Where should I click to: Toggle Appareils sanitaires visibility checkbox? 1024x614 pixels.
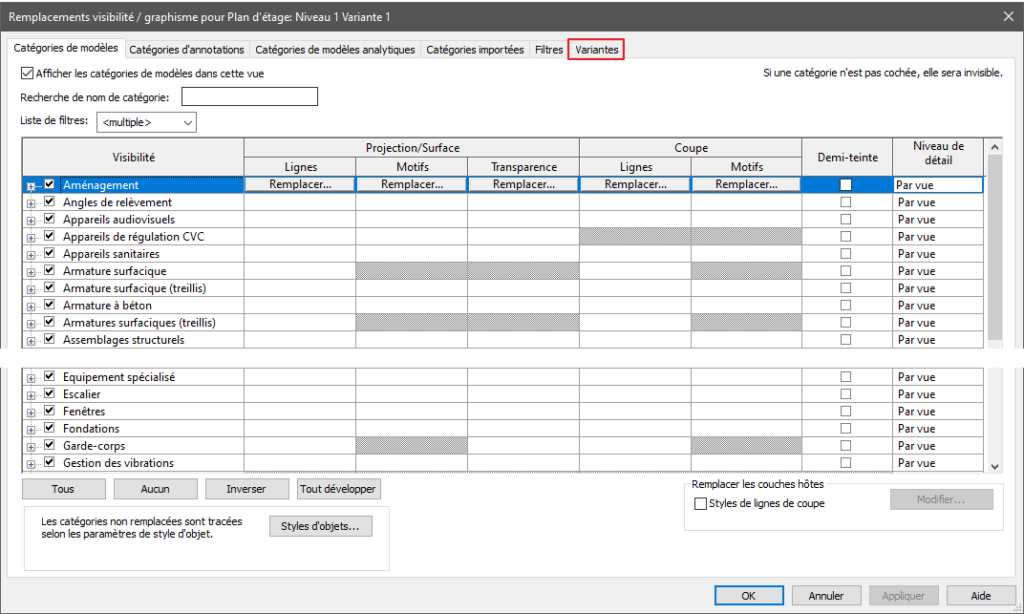(49, 253)
